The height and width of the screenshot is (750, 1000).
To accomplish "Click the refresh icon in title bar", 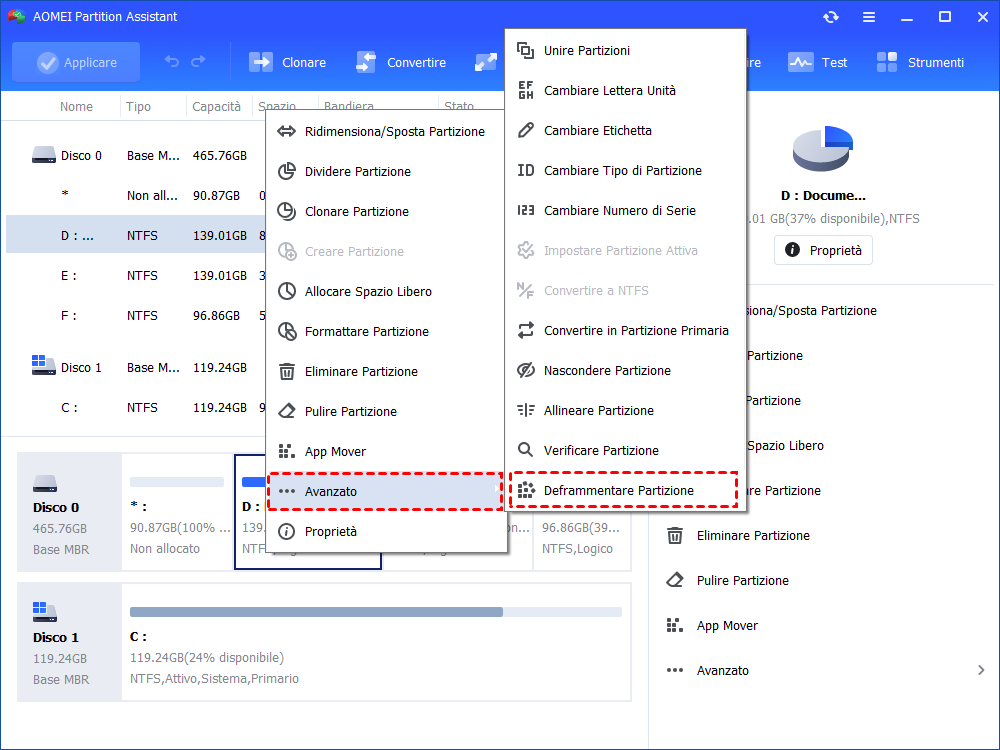I will pos(831,17).
